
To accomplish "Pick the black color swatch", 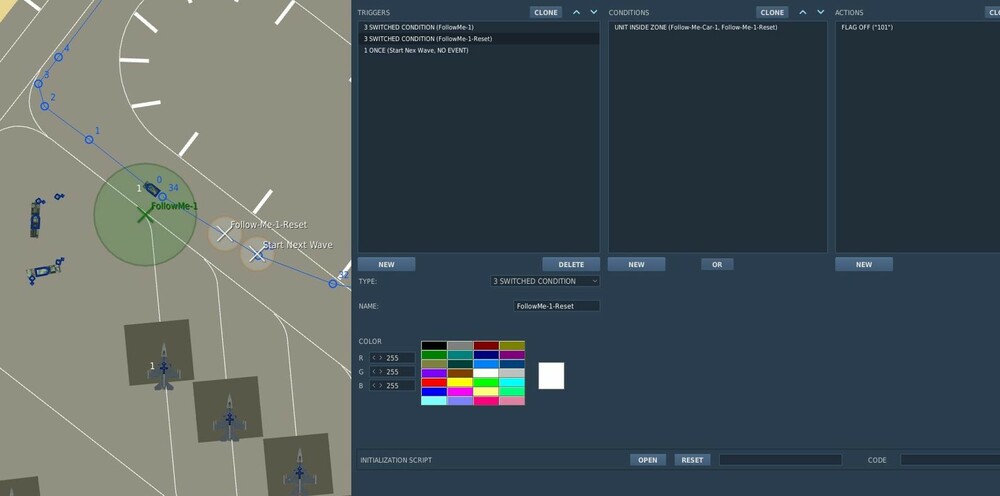I will coord(434,346).
